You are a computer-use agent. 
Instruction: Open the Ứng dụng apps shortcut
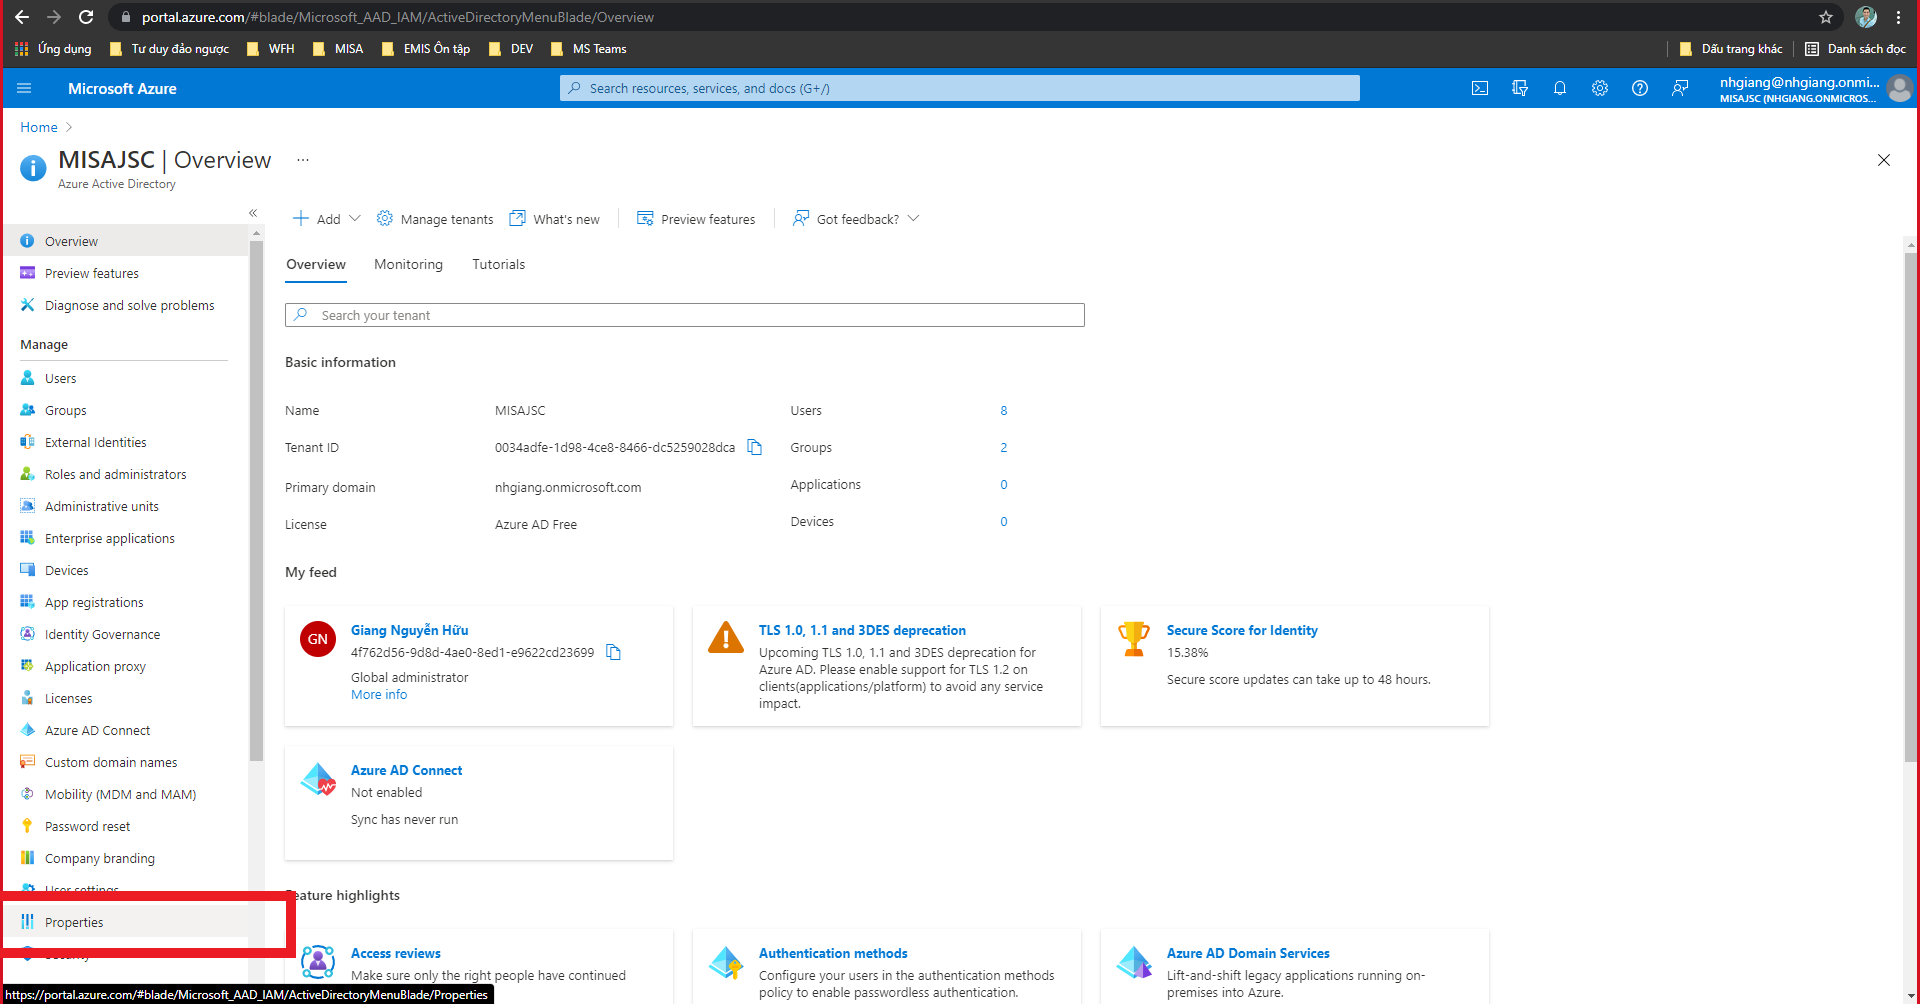(53, 48)
